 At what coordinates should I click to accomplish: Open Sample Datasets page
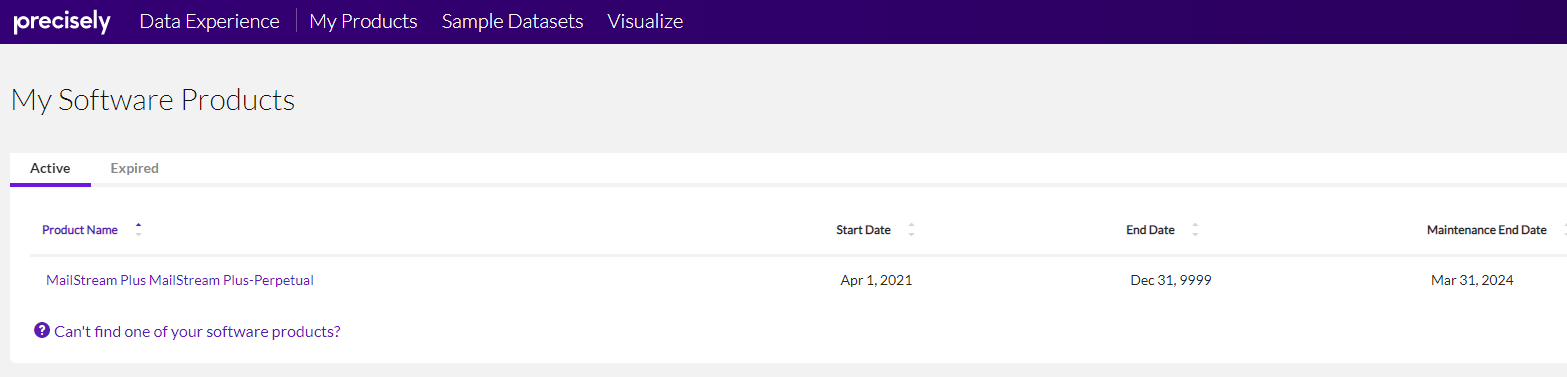tap(512, 21)
